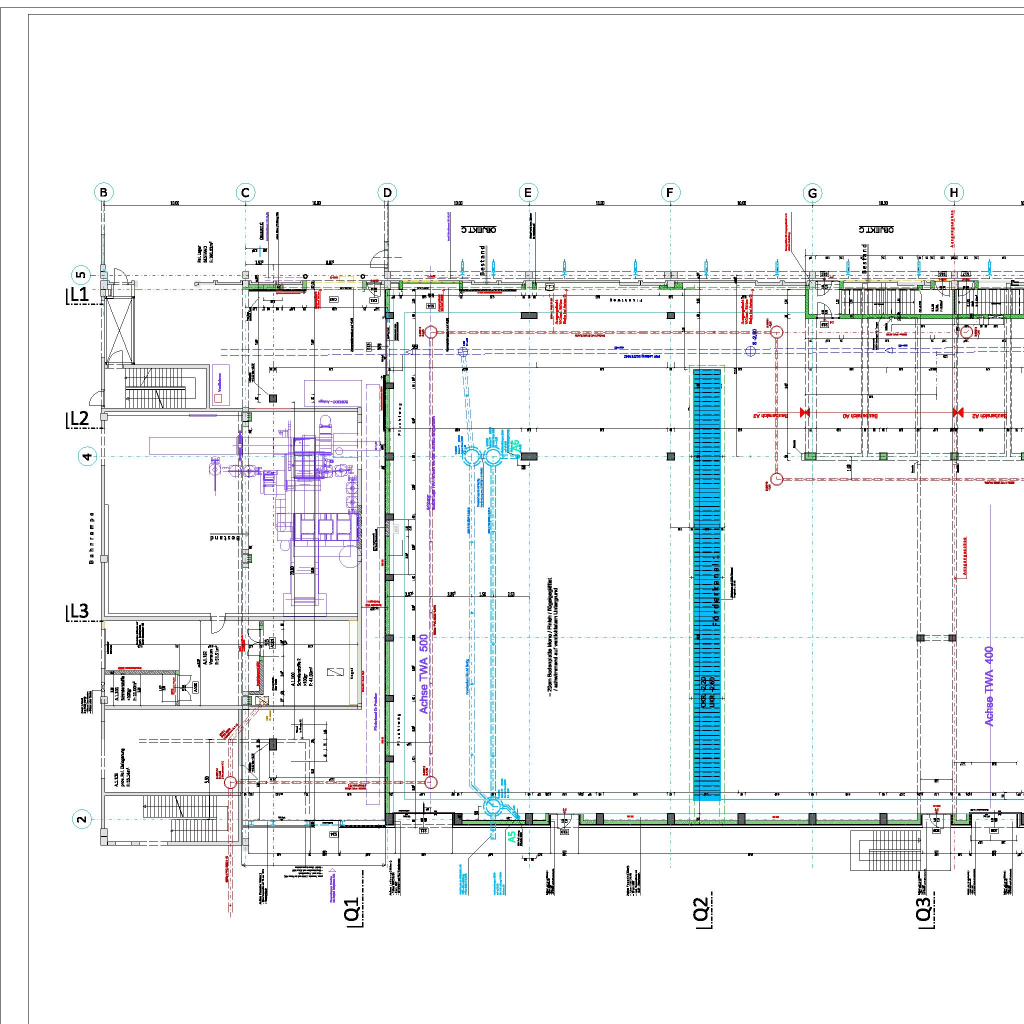Select the grid axis marker C
1024x1024 pixels.
[246, 193]
